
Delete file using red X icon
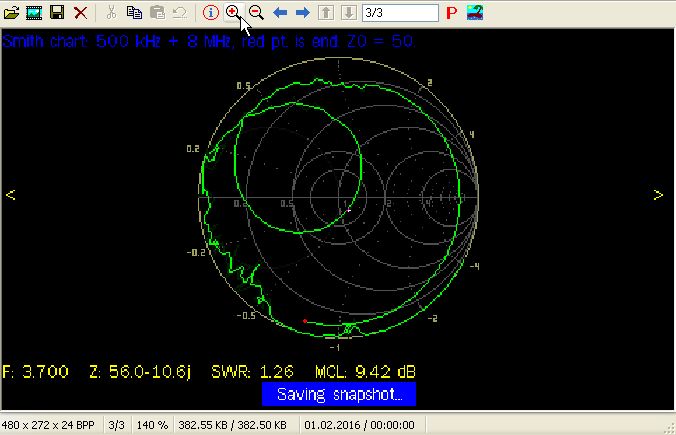pyautogui.click(x=80, y=13)
